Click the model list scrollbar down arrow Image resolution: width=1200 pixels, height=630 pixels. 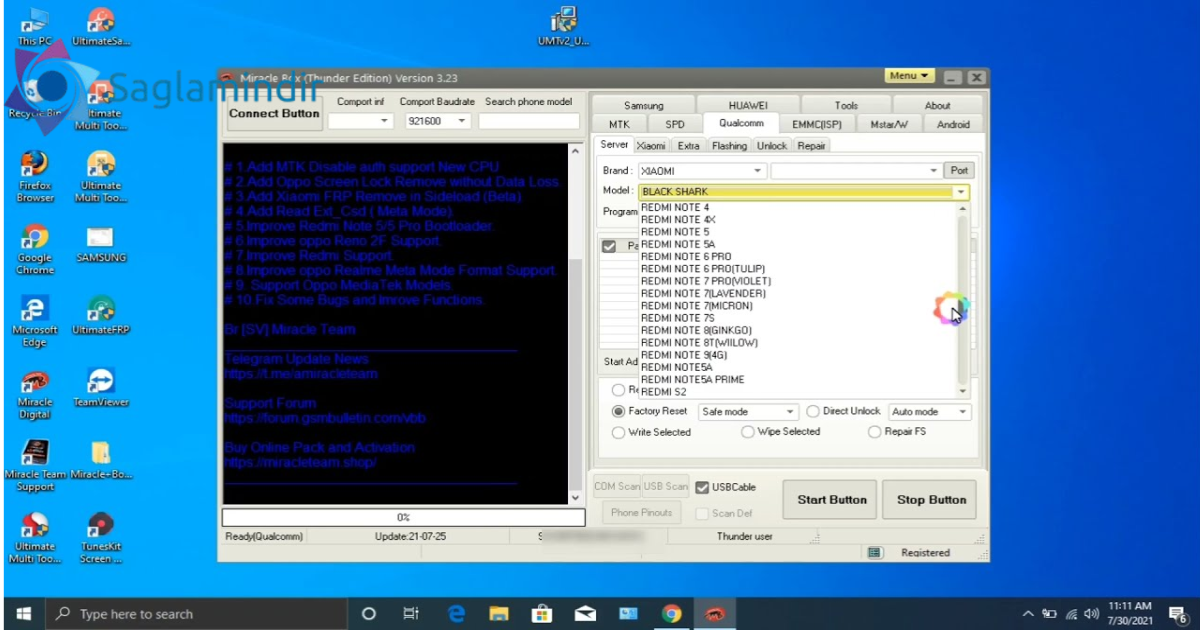tap(963, 392)
